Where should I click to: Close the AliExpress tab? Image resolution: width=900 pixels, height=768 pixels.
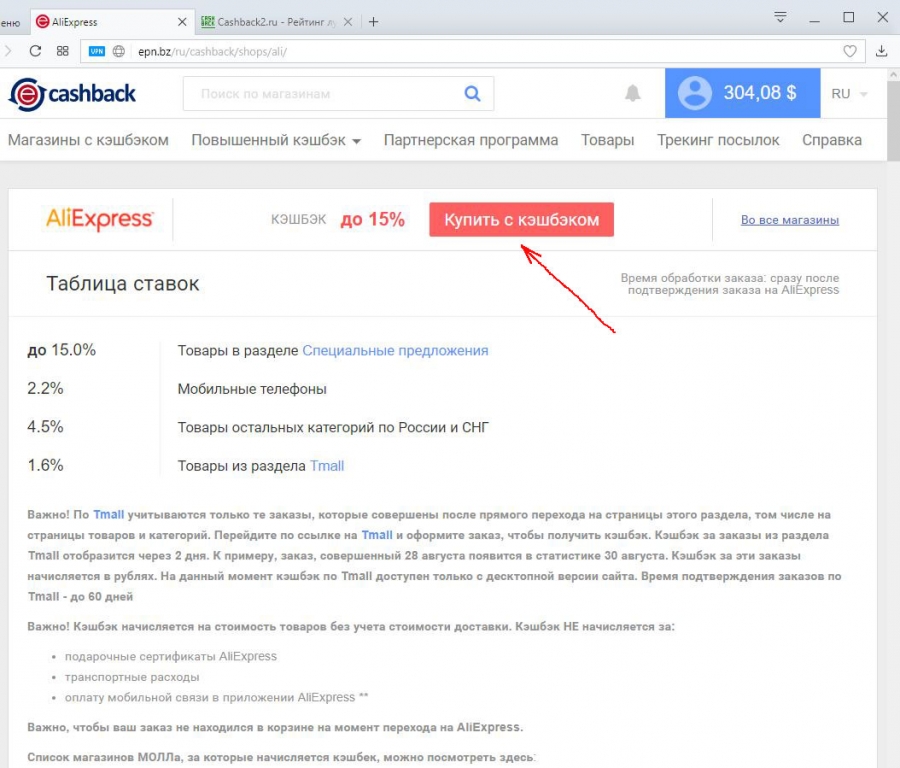(182, 22)
